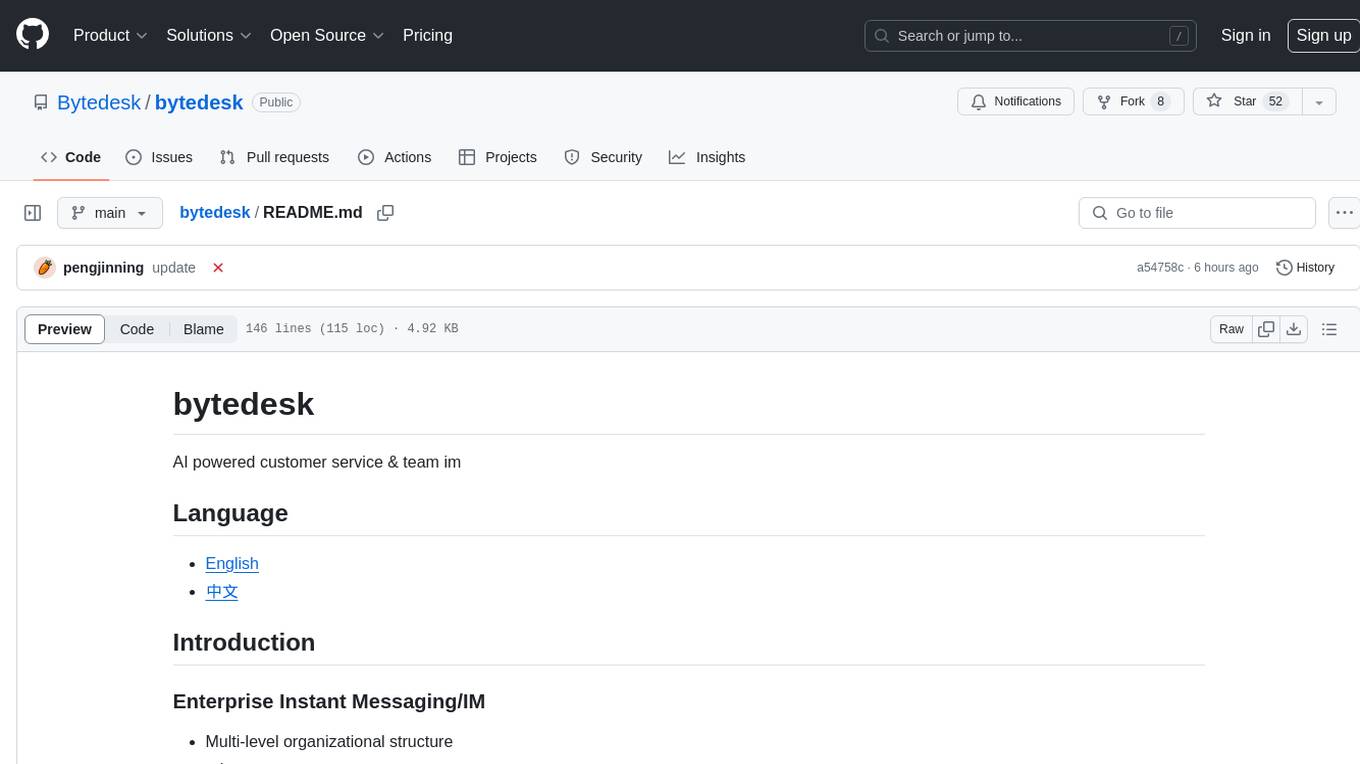The width and height of the screenshot is (1360, 764).
Task: Open the more file actions menu
Action: point(1344,213)
